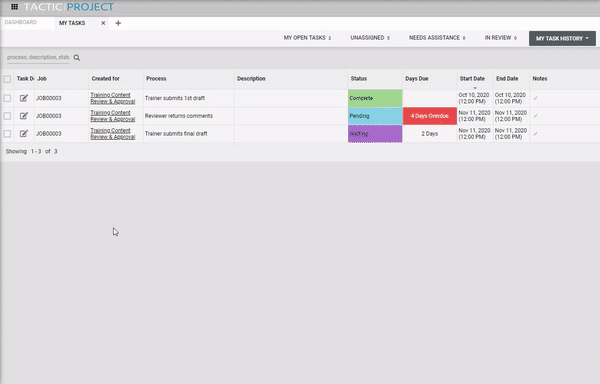Click the Notes column header
The height and width of the screenshot is (384, 600).
point(540,78)
